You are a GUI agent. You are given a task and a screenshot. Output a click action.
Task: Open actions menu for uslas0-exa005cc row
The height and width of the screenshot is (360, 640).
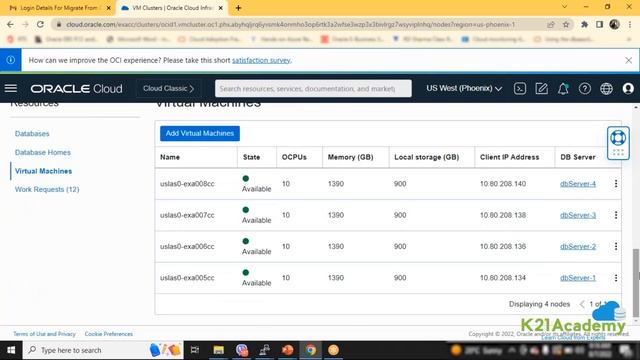tap(616, 278)
